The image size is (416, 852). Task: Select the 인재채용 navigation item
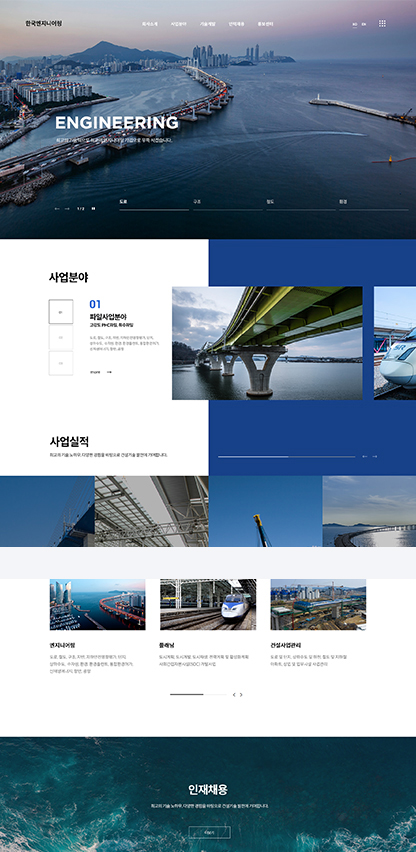coord(236,24)
